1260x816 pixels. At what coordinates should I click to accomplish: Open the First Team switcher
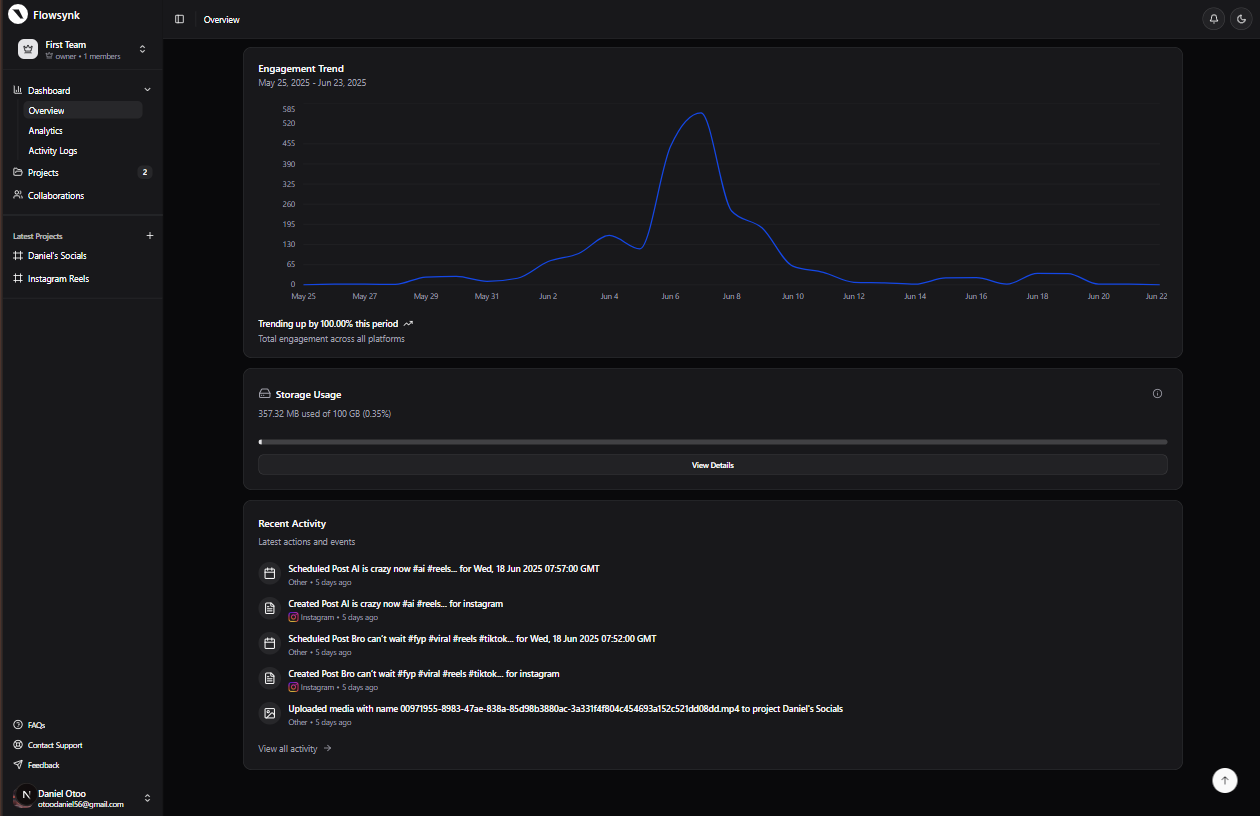click(142, 47)
